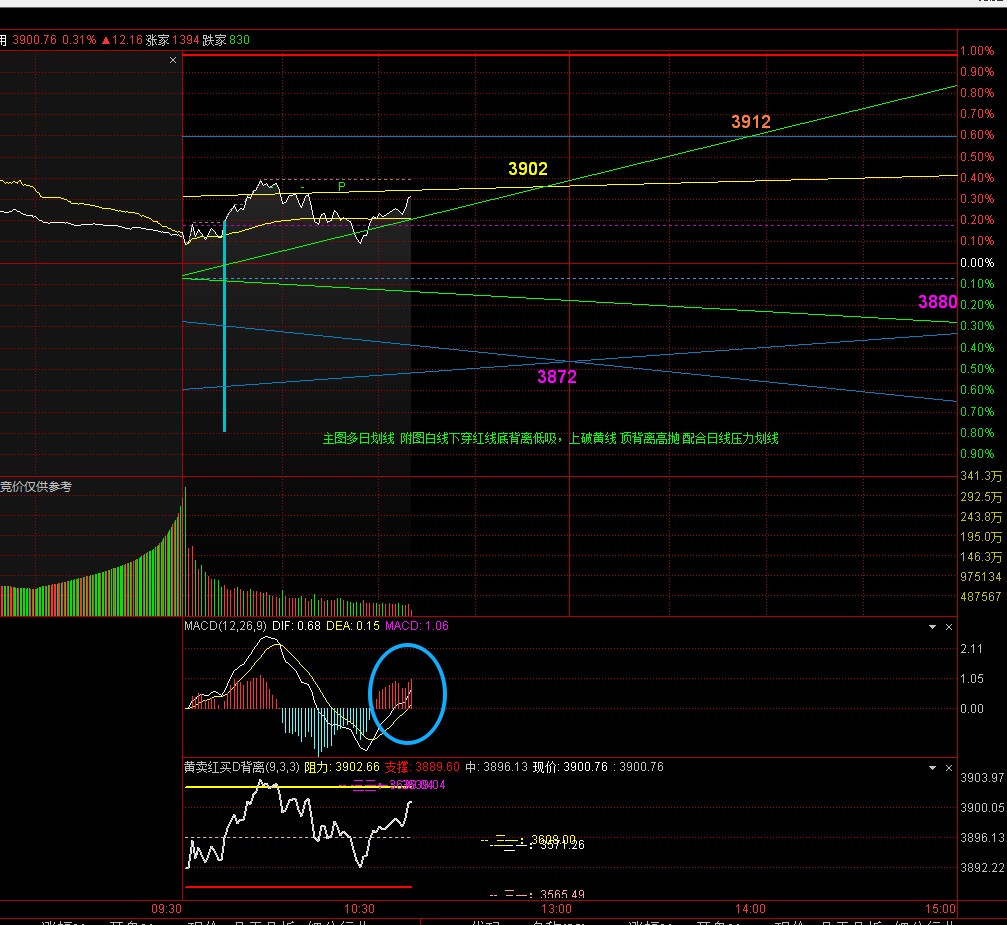Click the 3903.97 lower axis label
This screenshot has width=1007, height=925.
click(982, 778)
